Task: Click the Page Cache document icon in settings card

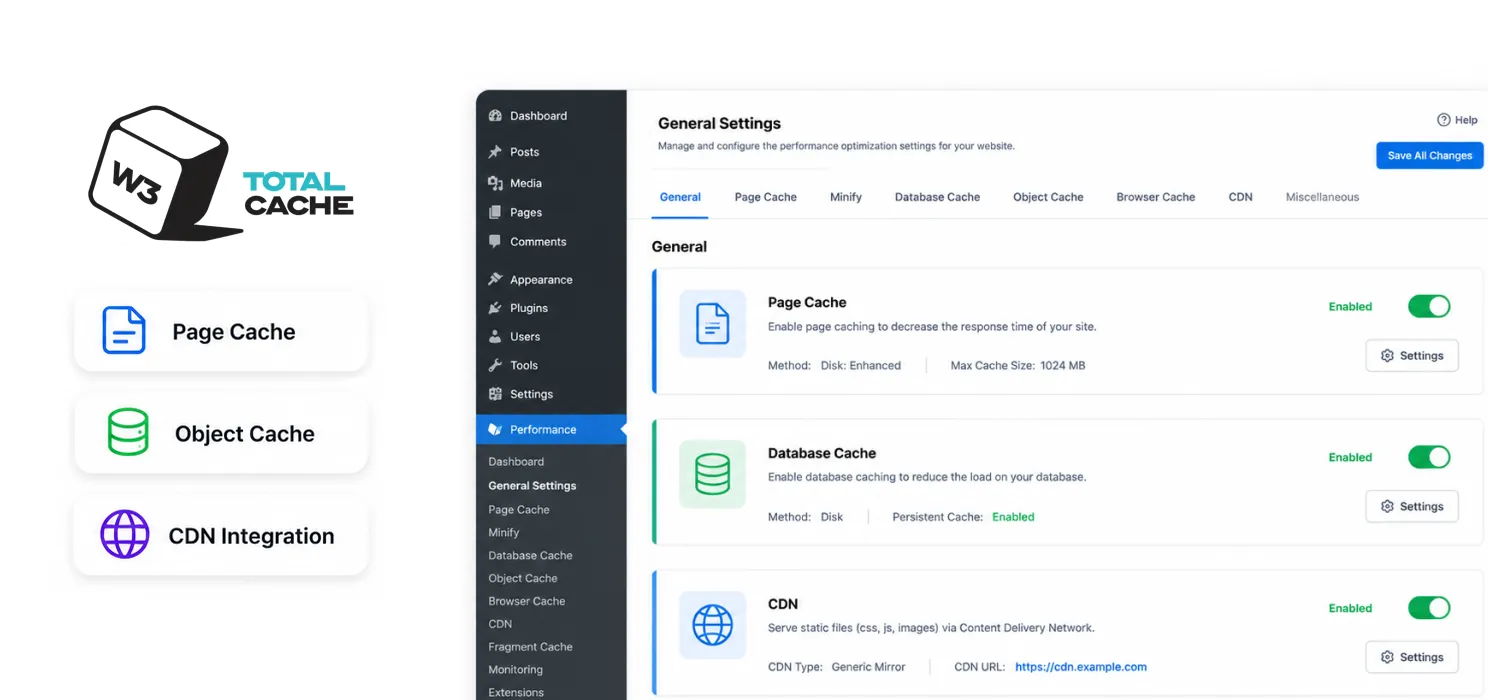Action: point(713,324)
